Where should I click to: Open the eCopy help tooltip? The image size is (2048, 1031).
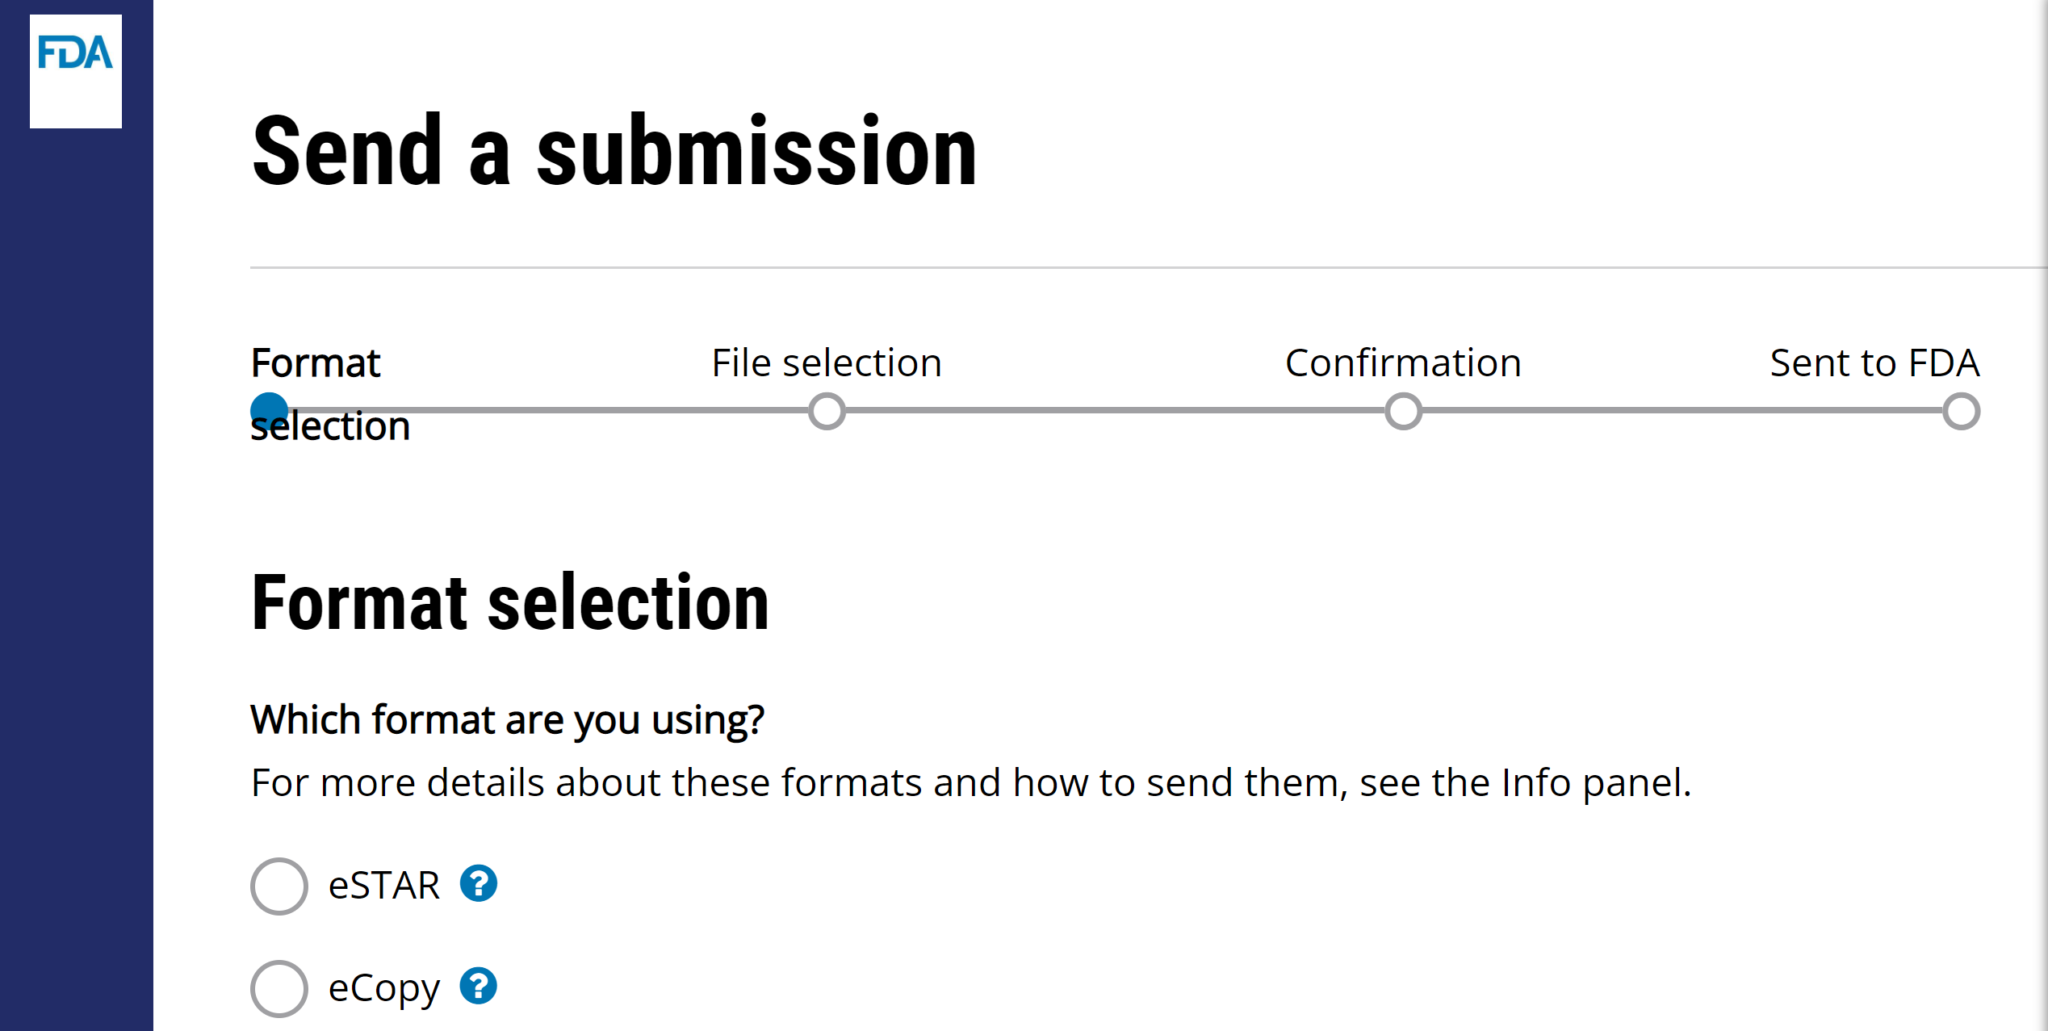click(x=479, y=987)
